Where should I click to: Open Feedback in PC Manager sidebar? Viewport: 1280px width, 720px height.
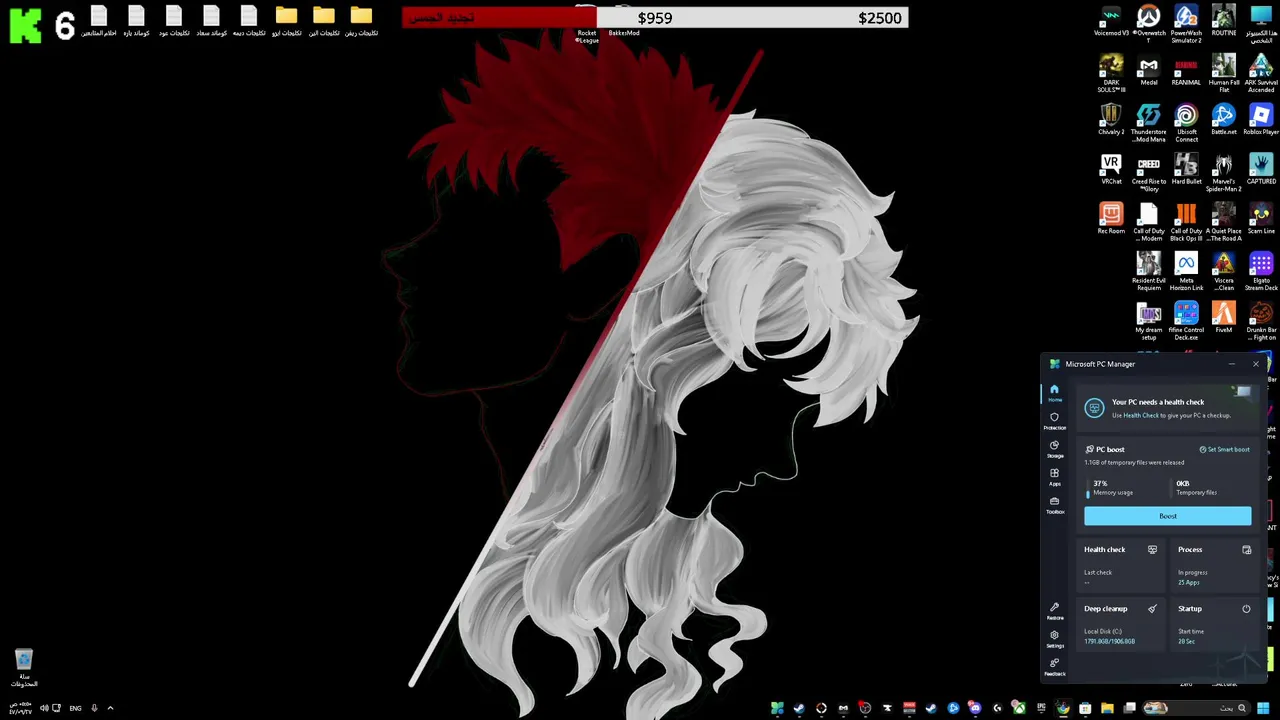tap(1054, 666)
